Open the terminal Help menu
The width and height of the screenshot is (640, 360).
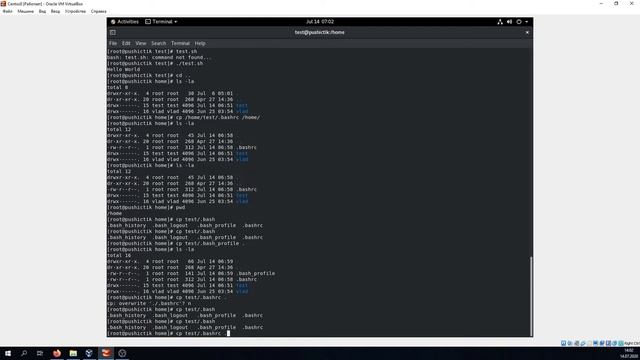click(x=200, y=43)
